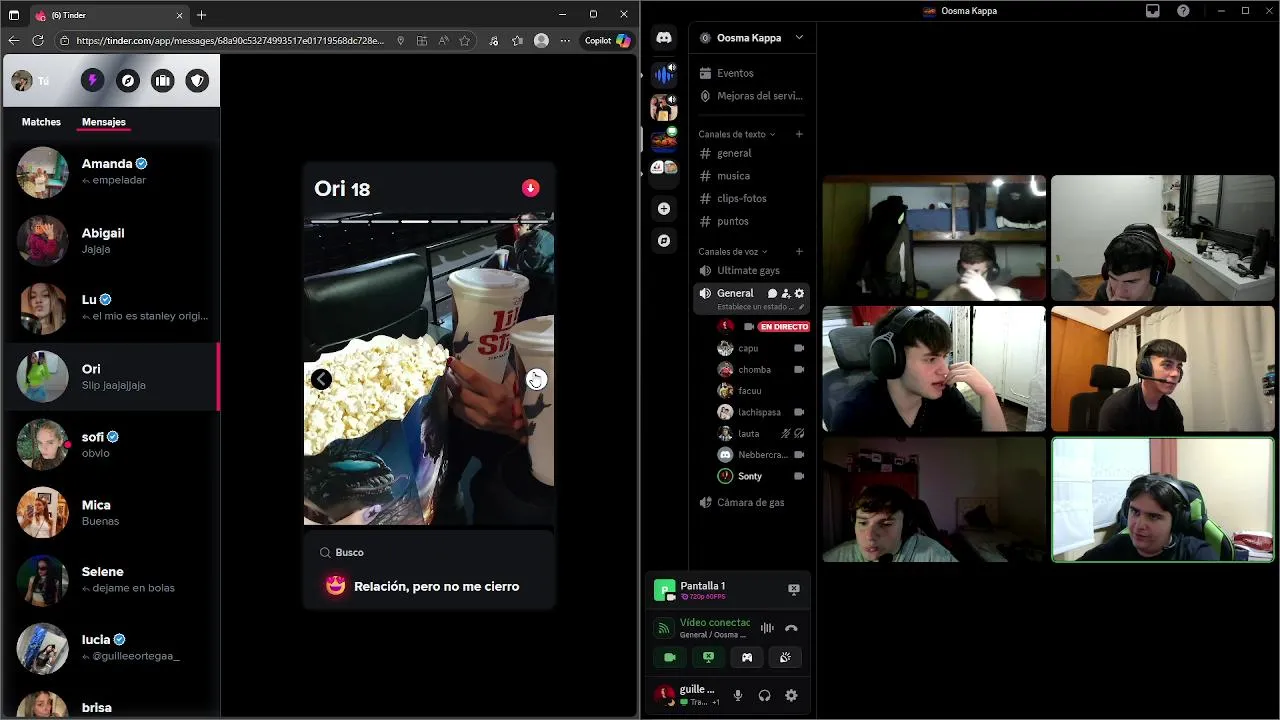Refresh the Tinder page
The image size is (1280, 720).
pos(38,41)
